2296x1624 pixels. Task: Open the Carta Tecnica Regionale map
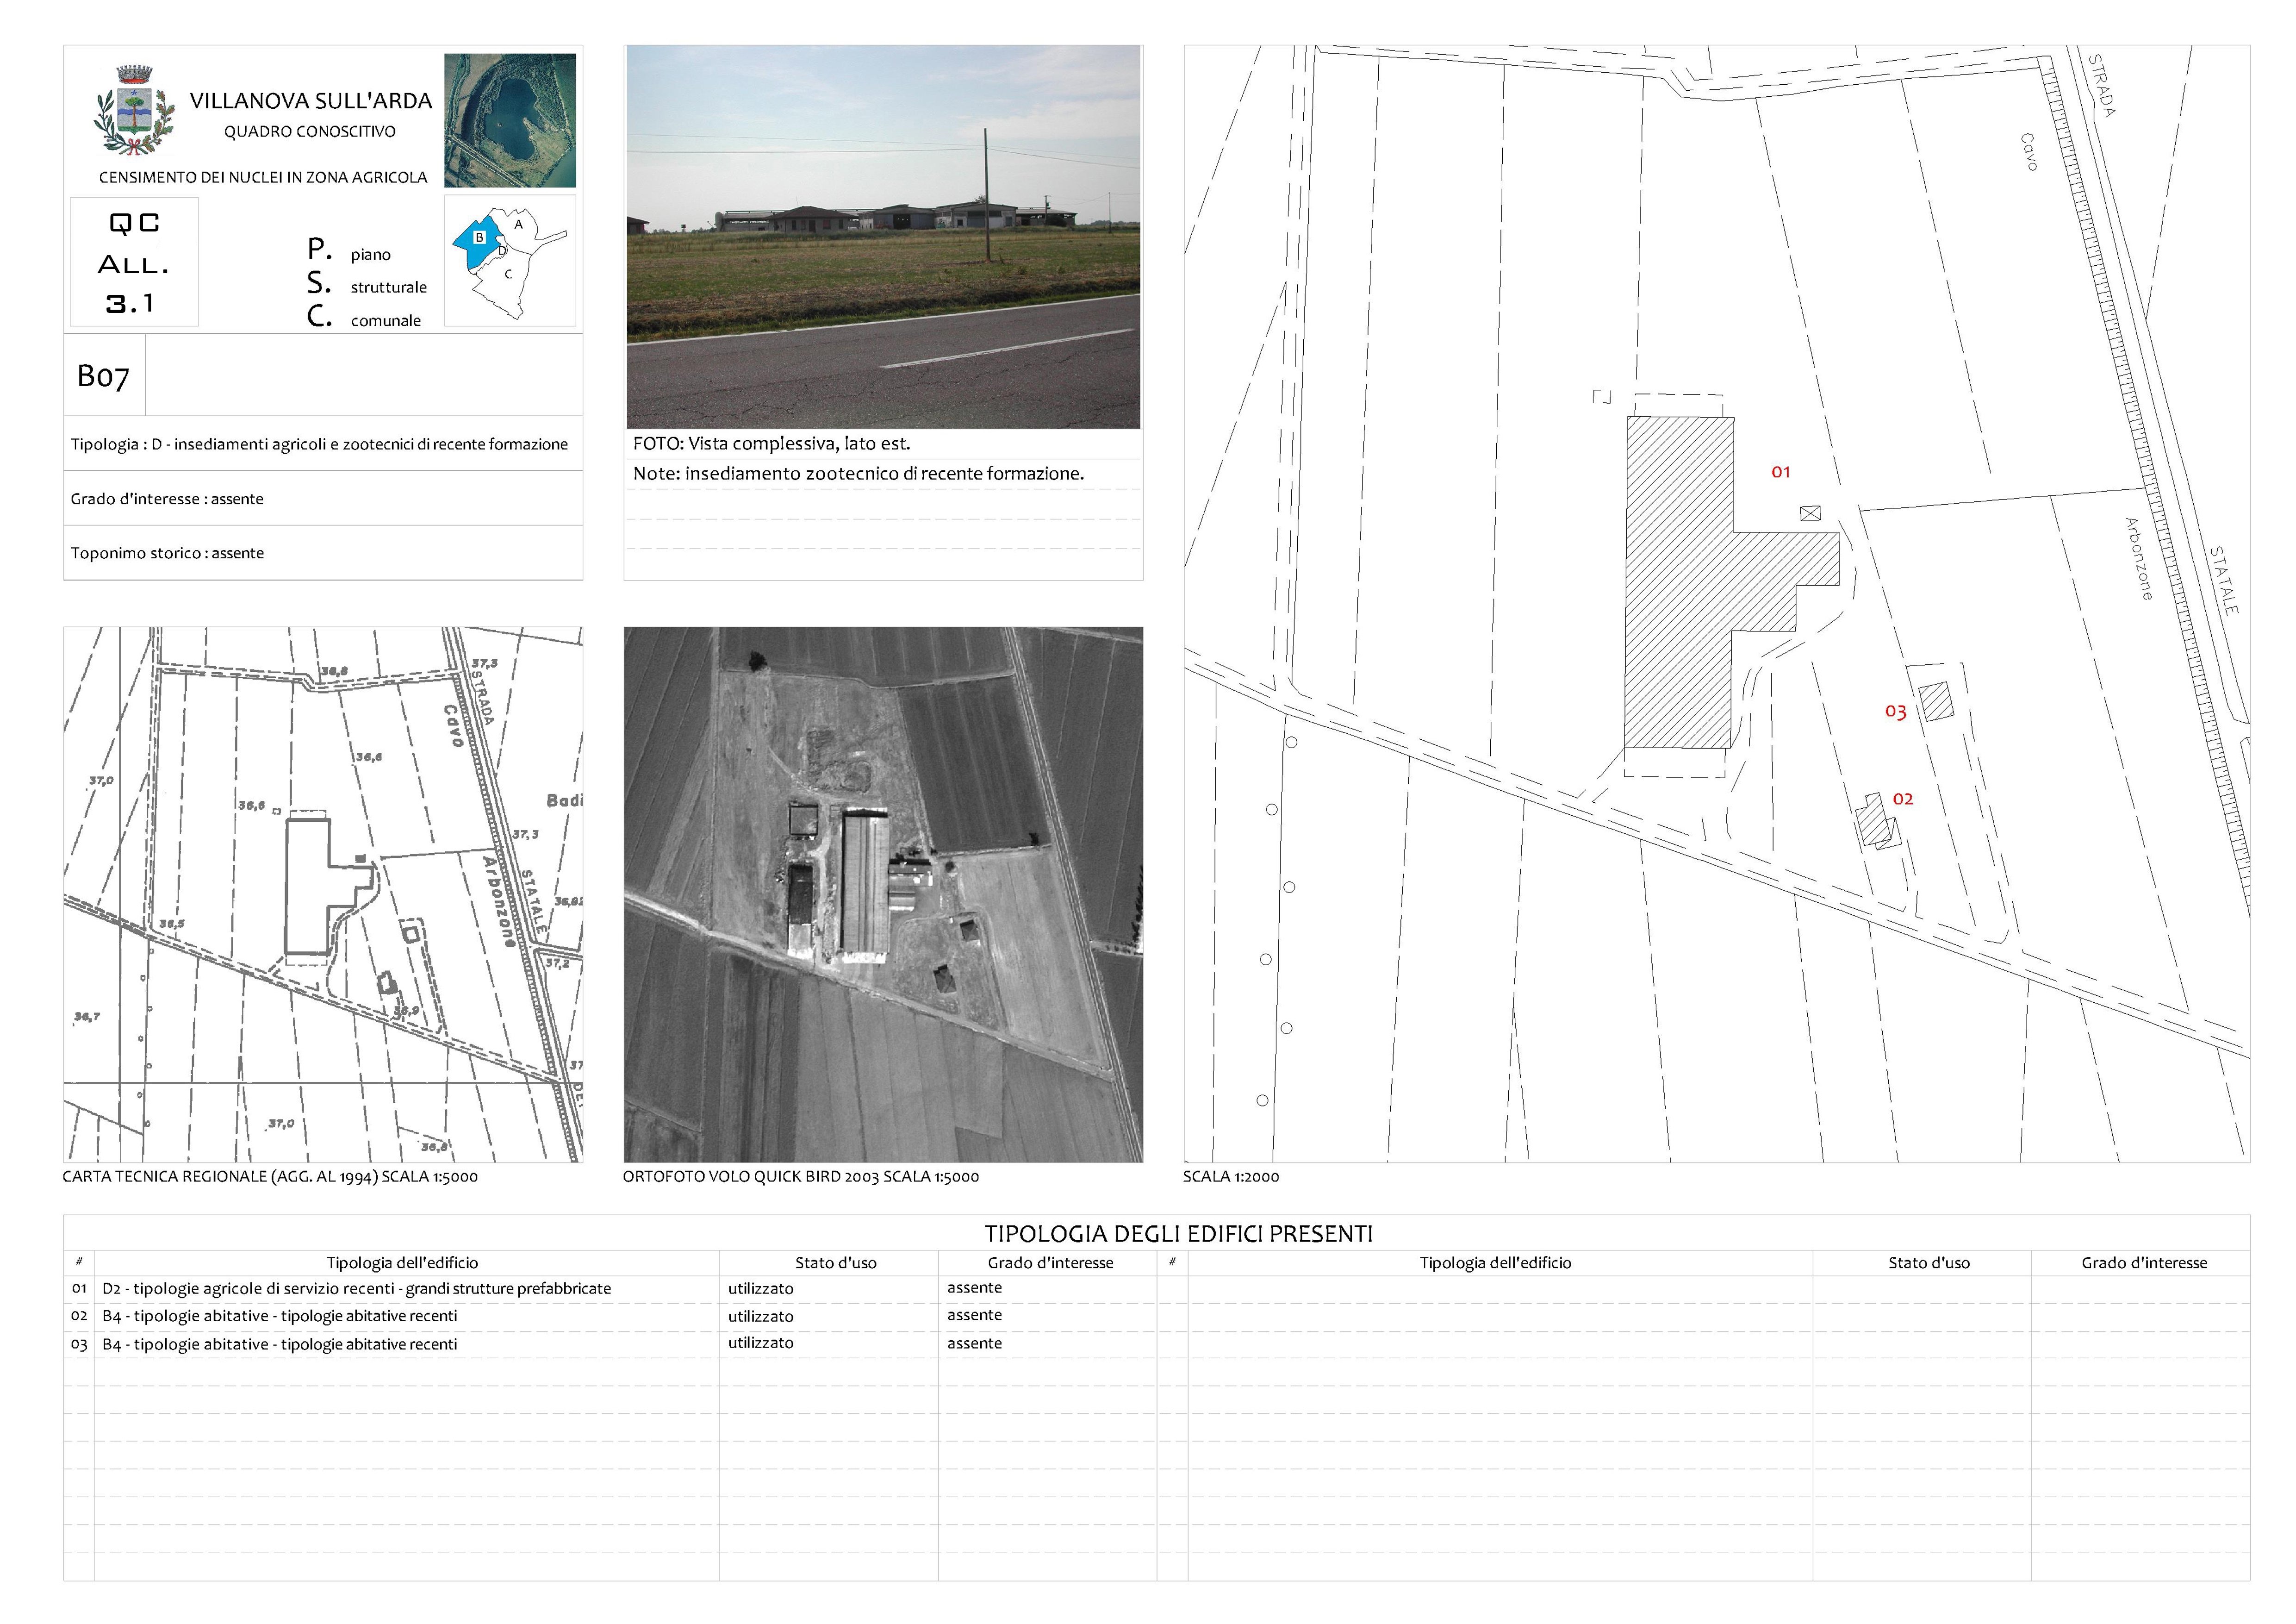323,894
